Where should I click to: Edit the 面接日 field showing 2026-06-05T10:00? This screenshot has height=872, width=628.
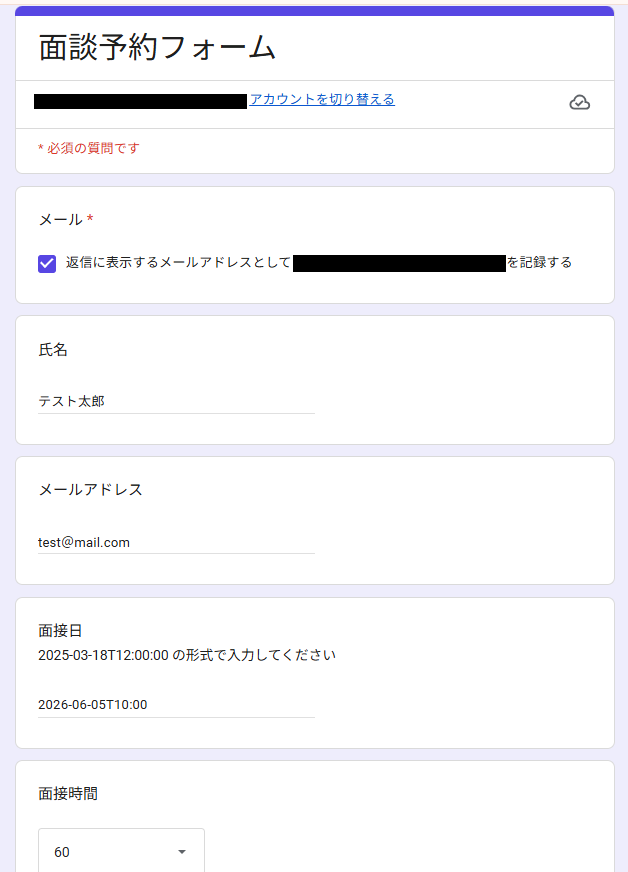tap(176, 705)
